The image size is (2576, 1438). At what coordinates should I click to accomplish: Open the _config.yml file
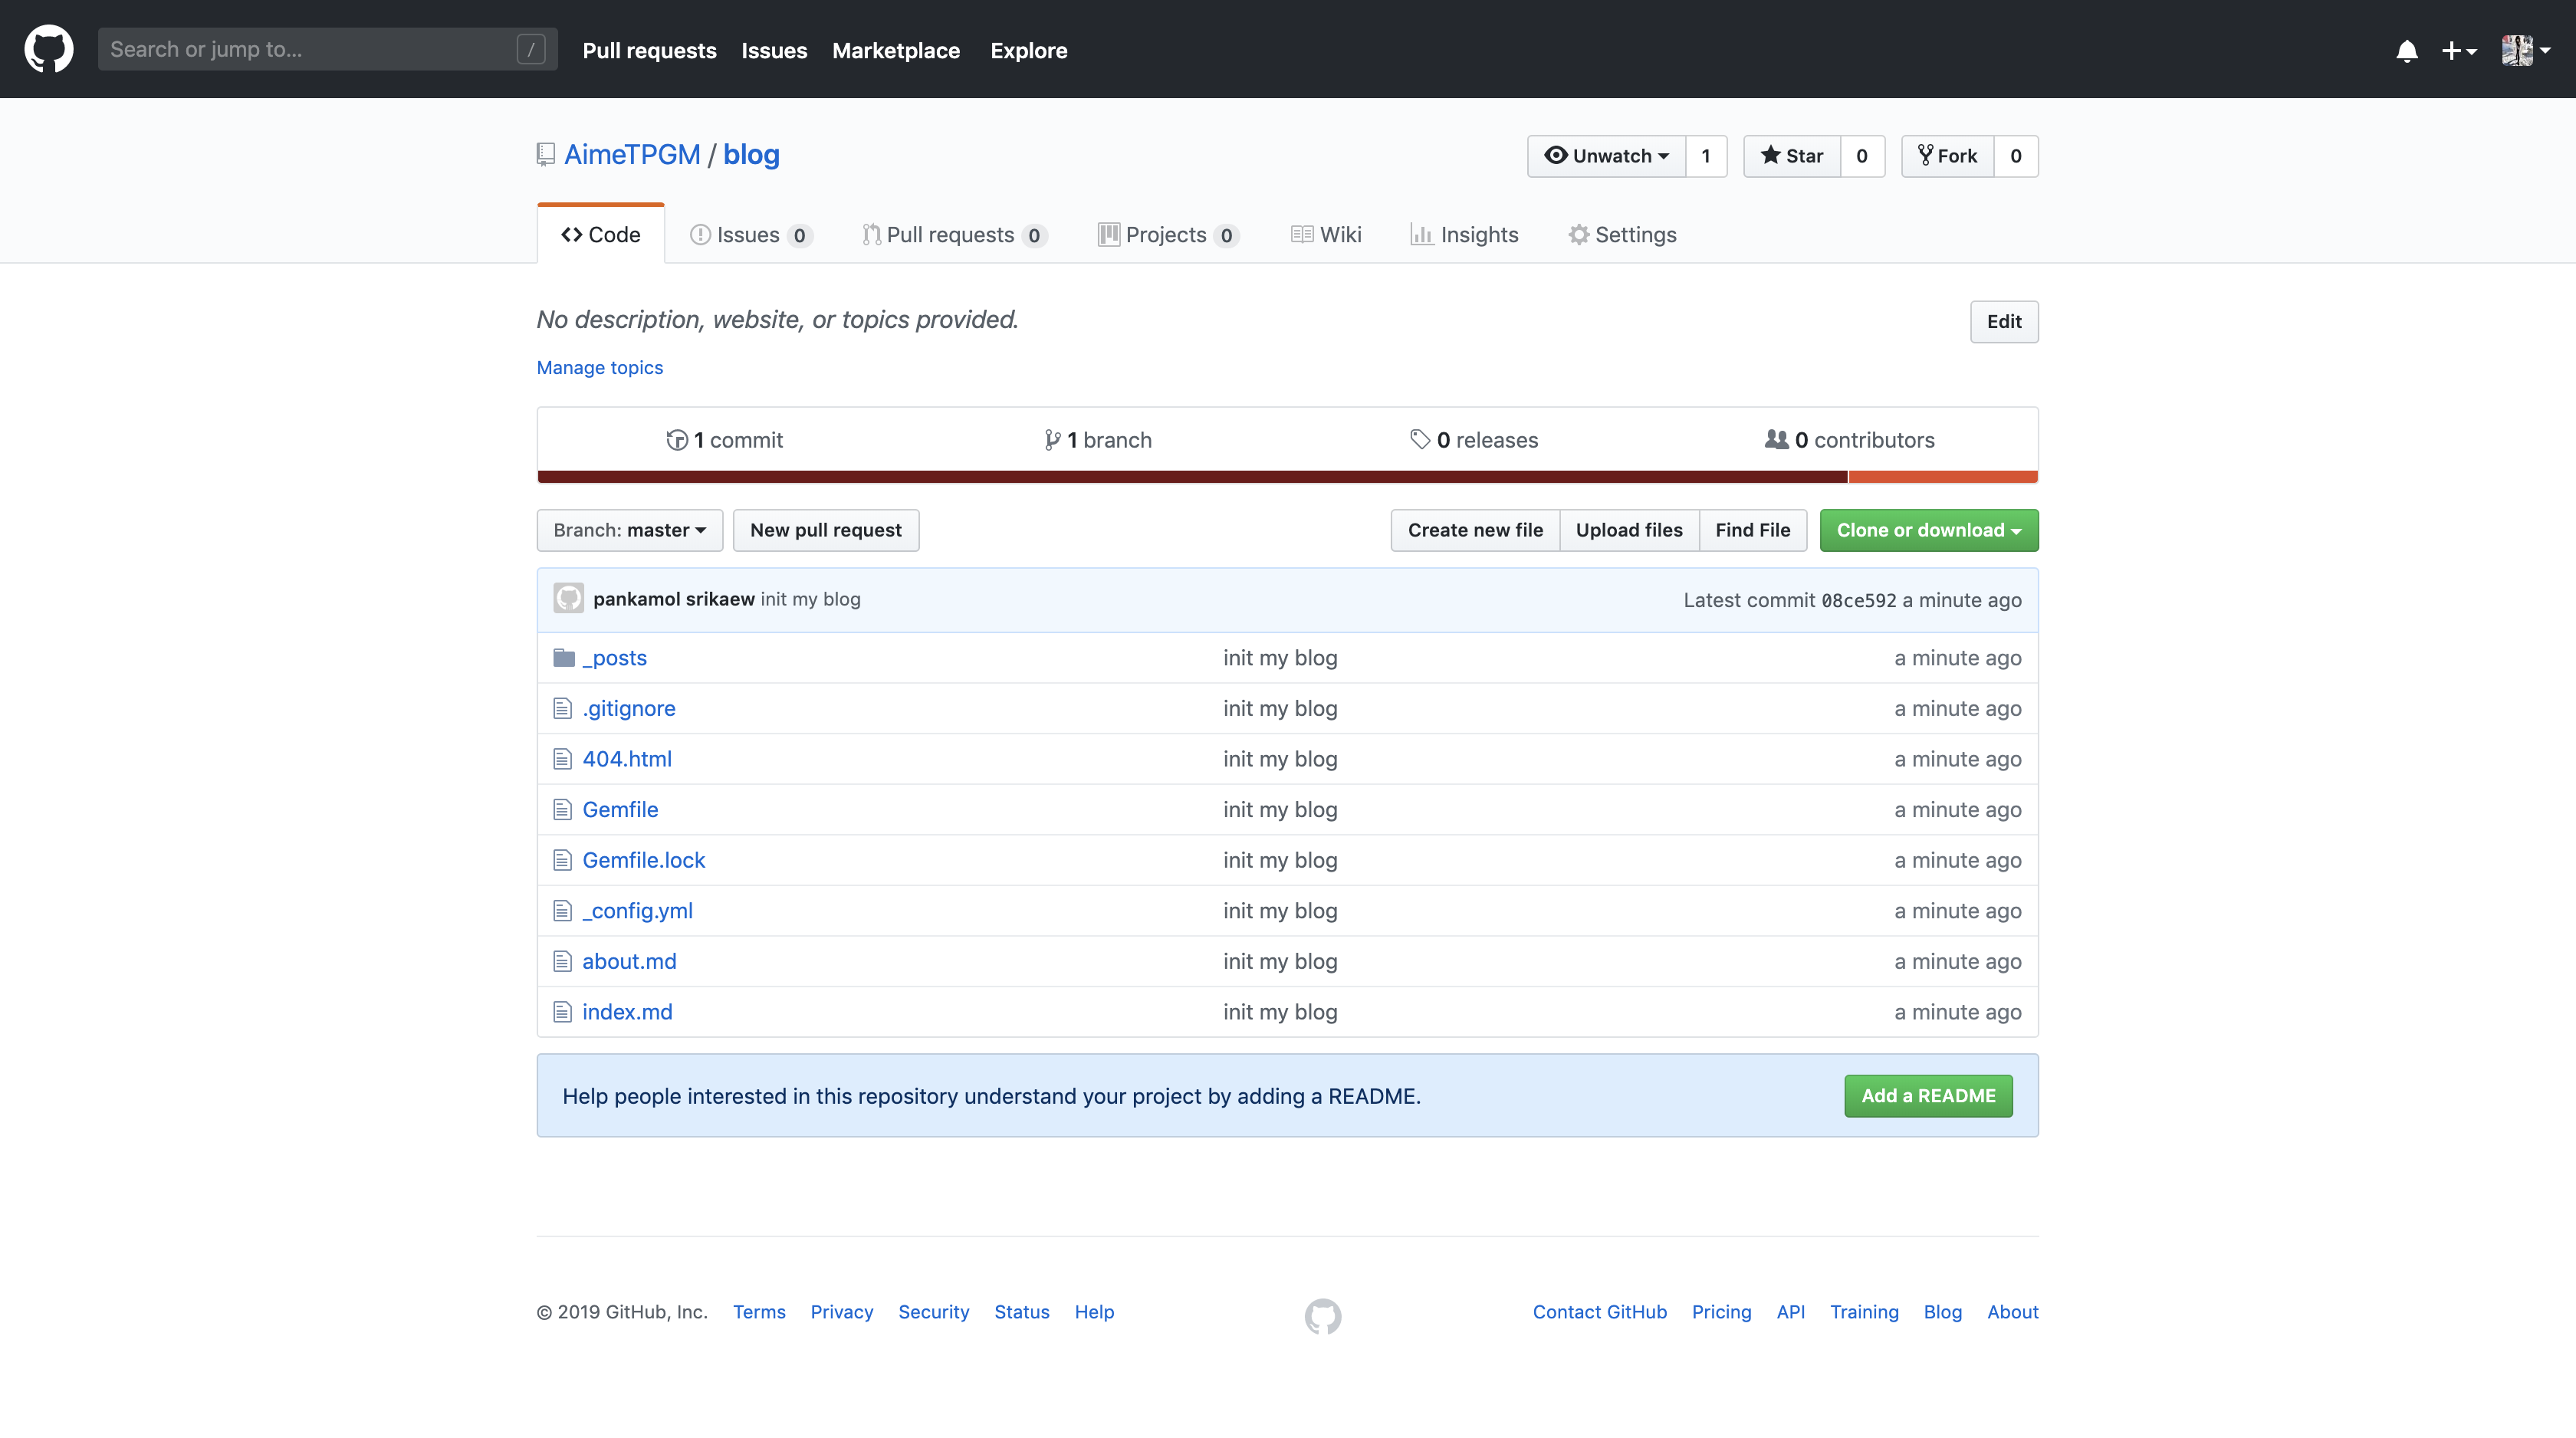637,911
